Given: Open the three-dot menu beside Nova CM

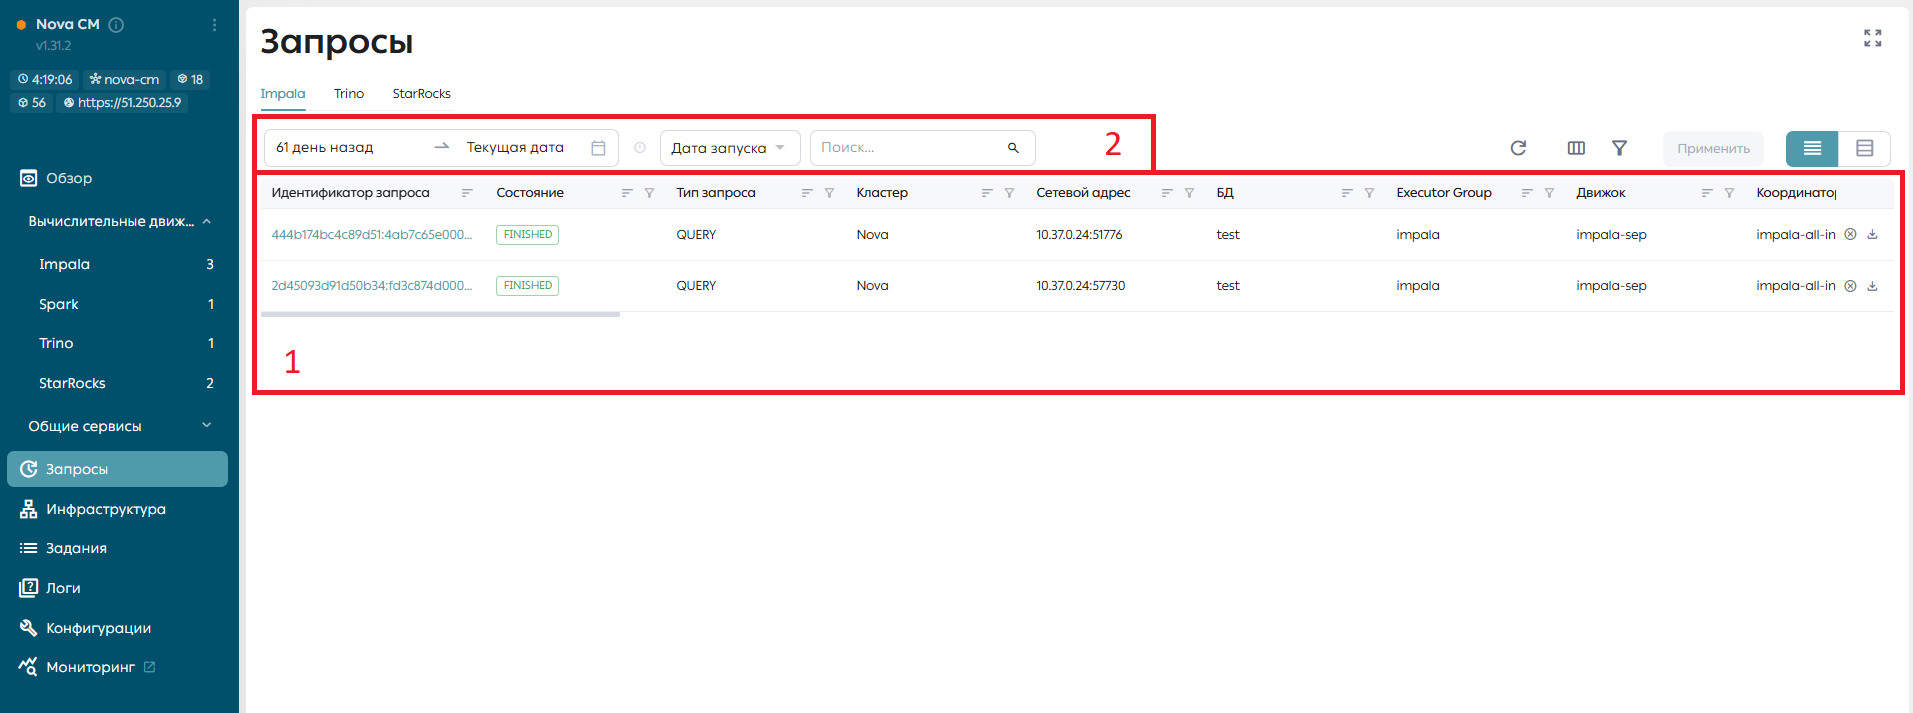Looking at the screenshot, I should 214,25.
